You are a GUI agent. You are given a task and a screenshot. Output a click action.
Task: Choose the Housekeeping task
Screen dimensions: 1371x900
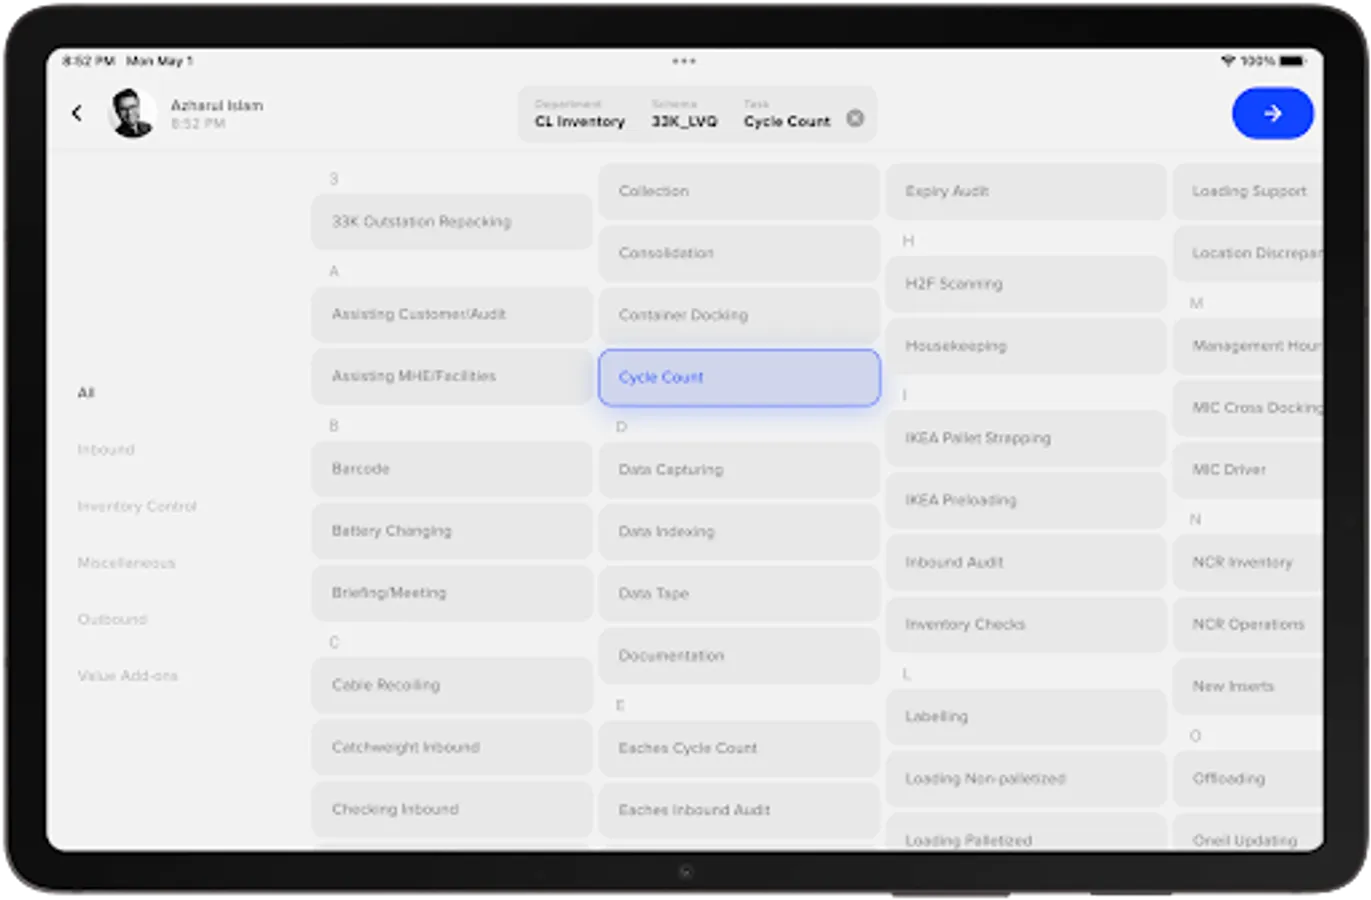[x=1026, y=346]
